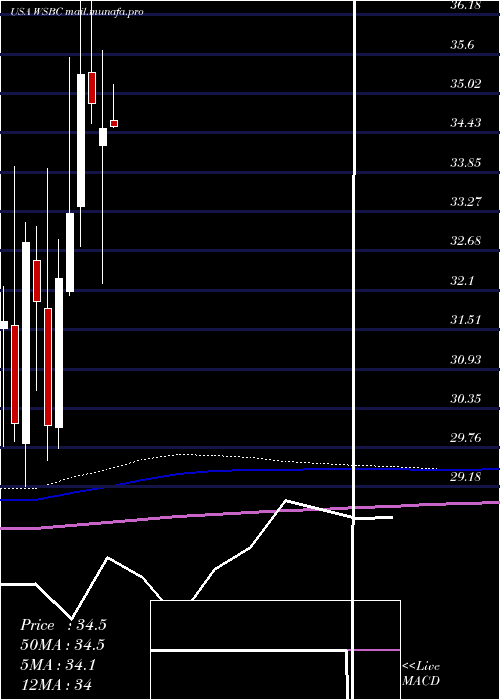The height and width of the screenshot is (700, 500).
Task: Select the 34.43 price axis label
Action: click(x=465, y=123)
